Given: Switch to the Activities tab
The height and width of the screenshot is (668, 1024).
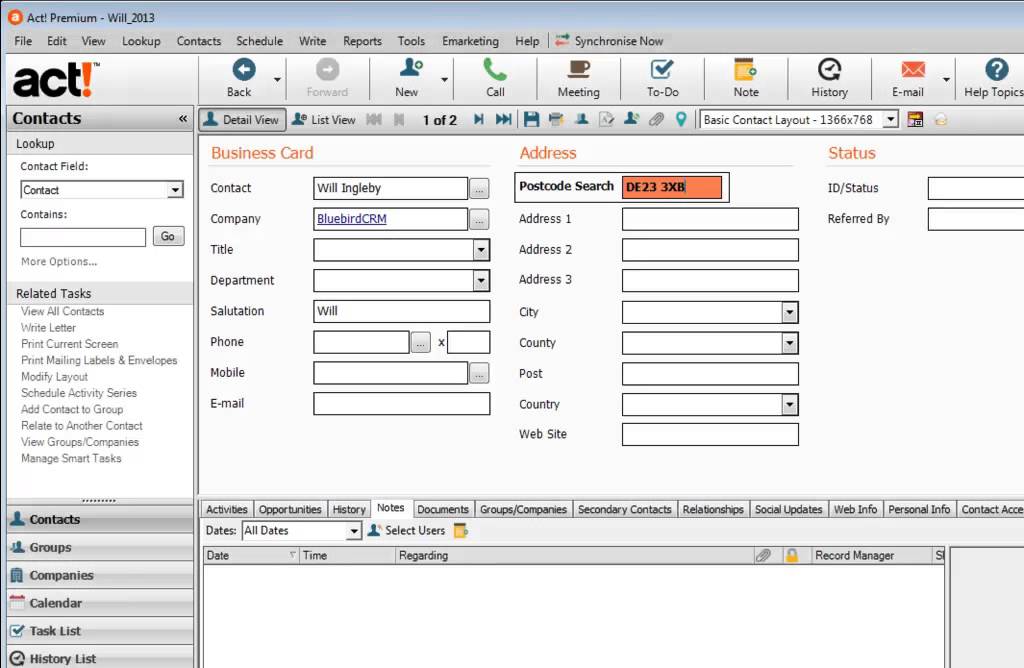Looking at the screenshot, I should (x=227, y=509).
